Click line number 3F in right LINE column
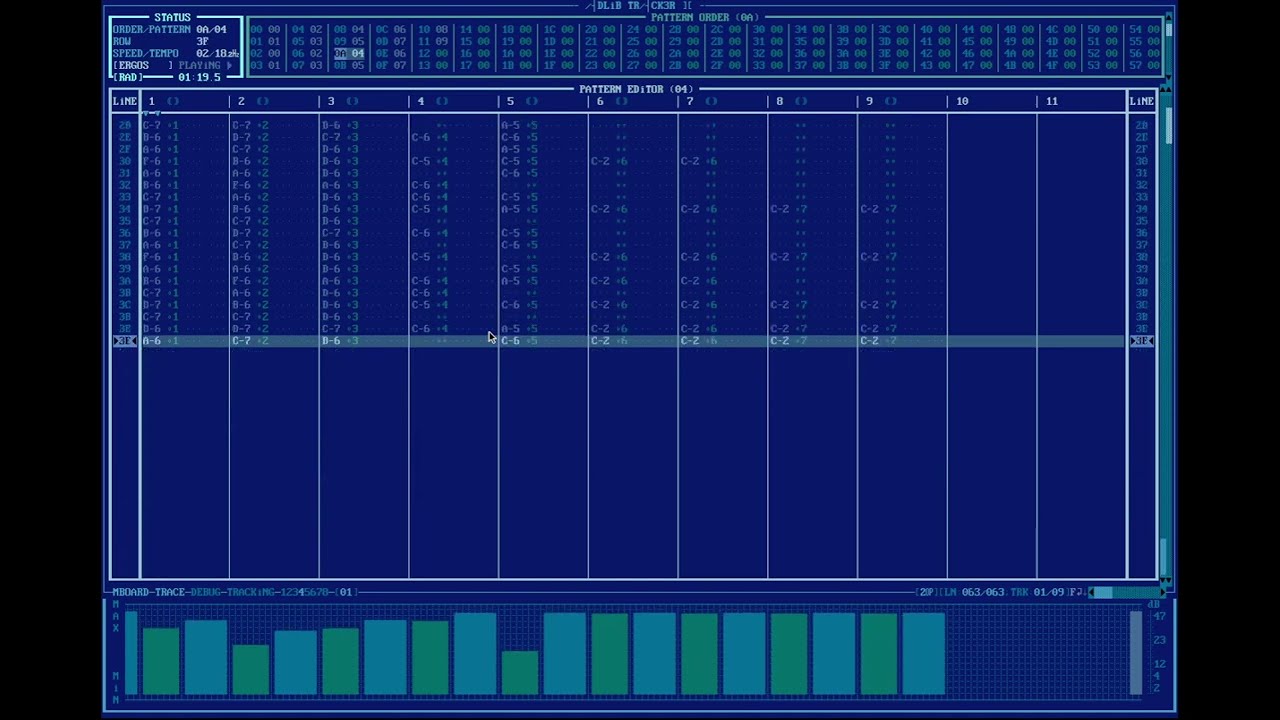 tap(1142, 341)
